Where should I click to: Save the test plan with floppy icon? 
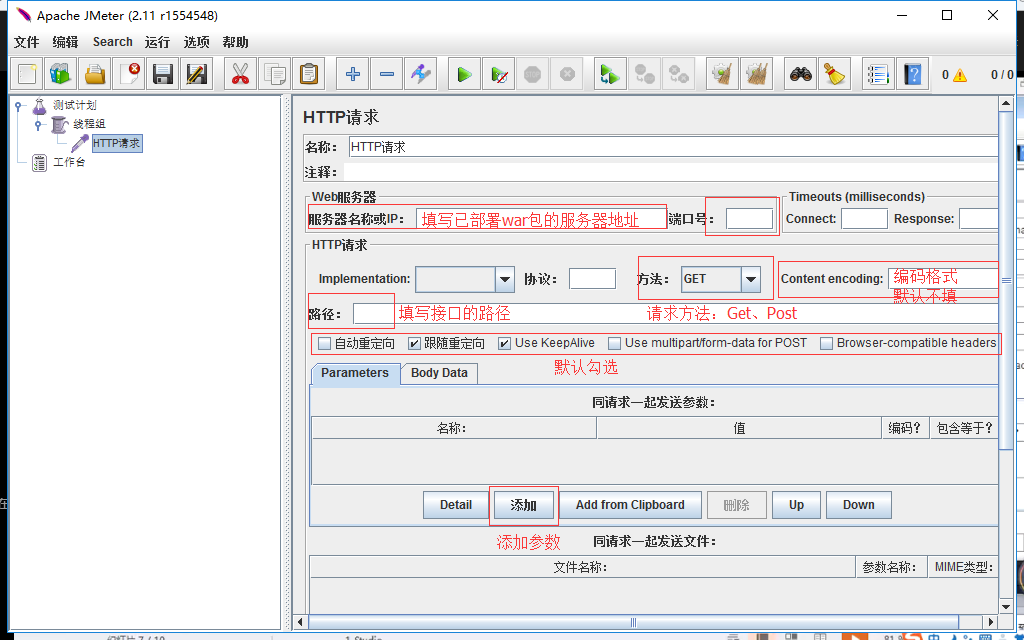click(x=163, y=74)
